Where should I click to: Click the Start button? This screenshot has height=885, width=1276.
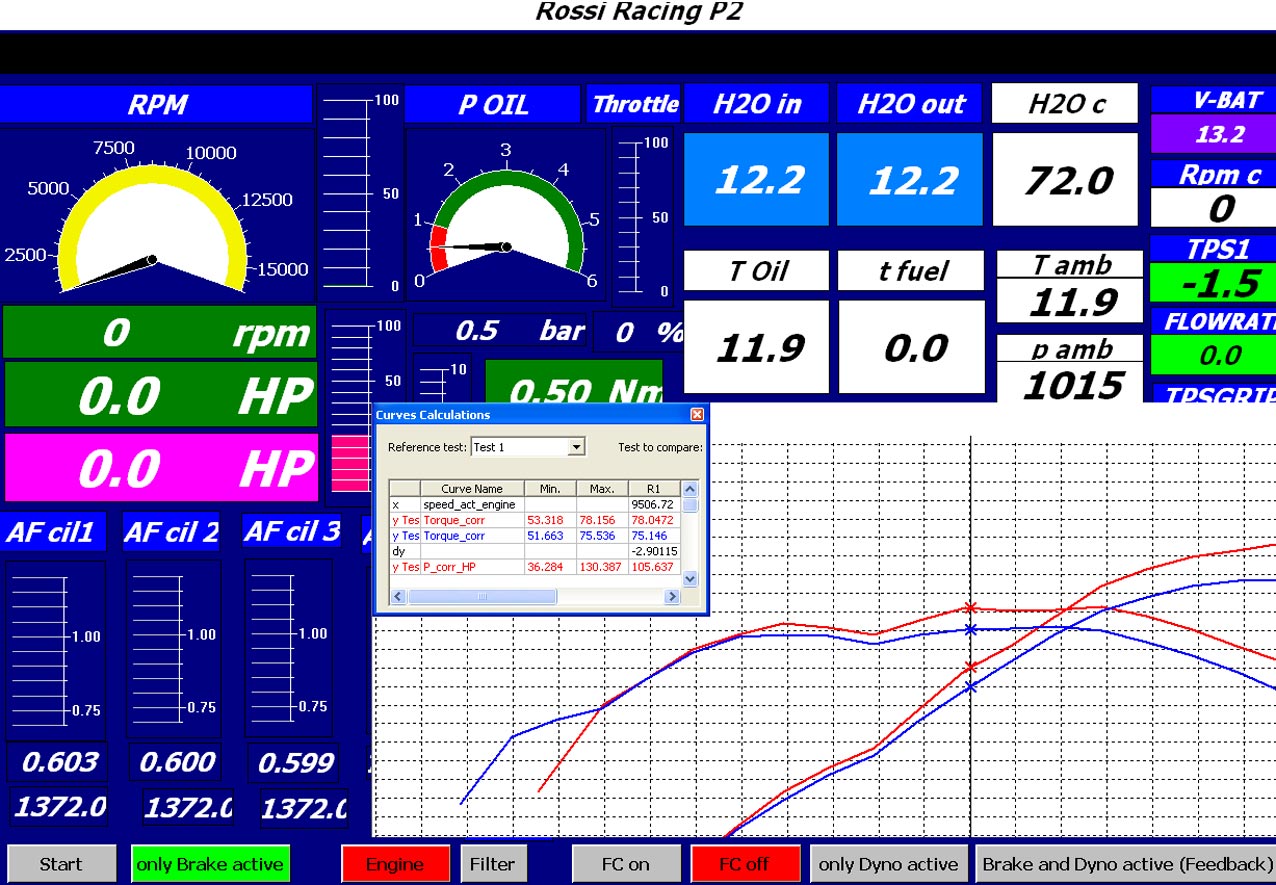[x=61, y=864]
